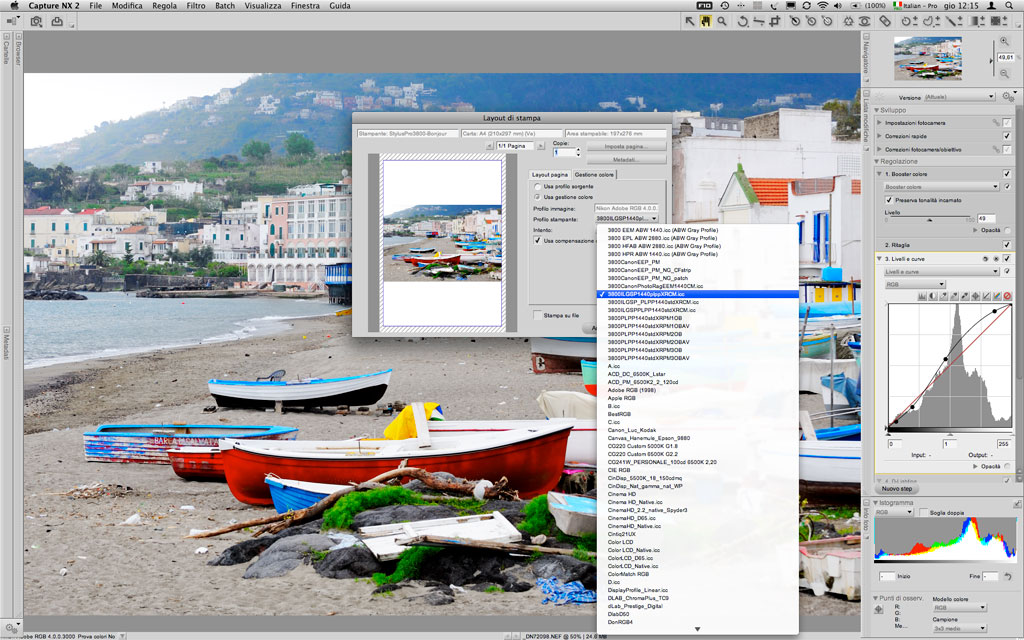The width and height of the screenshot is (1024, 640).
Task: Click the Booster colore Livello slider
Action: (929, 219)
